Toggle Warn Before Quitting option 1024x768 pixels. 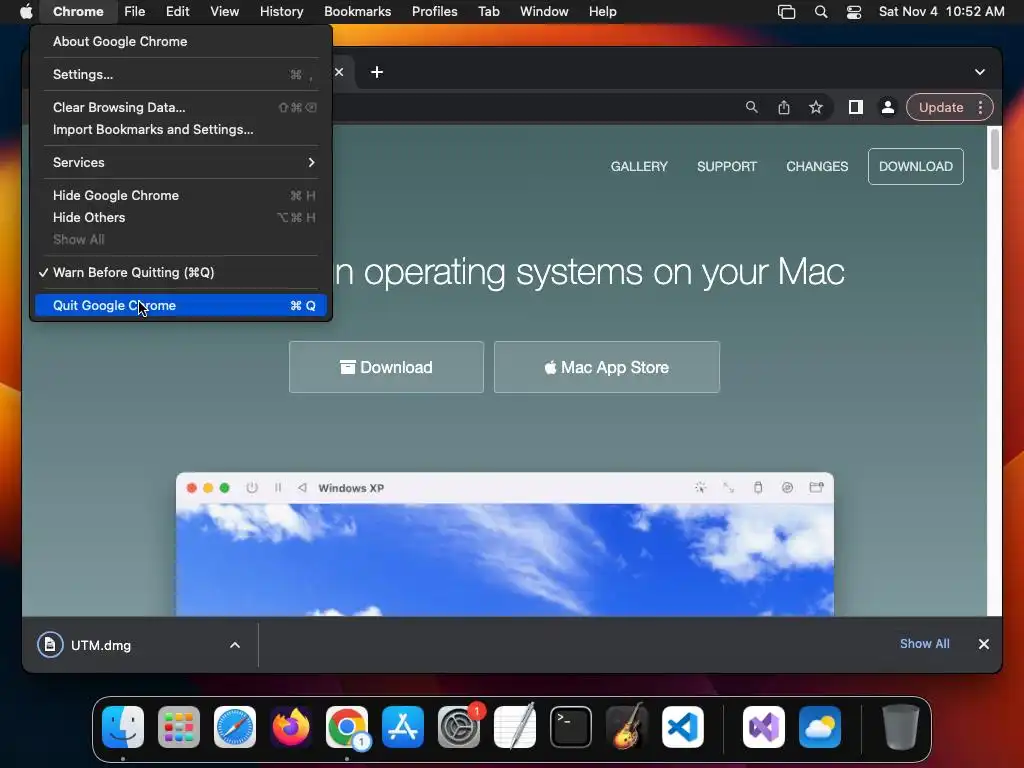[180, 272]
